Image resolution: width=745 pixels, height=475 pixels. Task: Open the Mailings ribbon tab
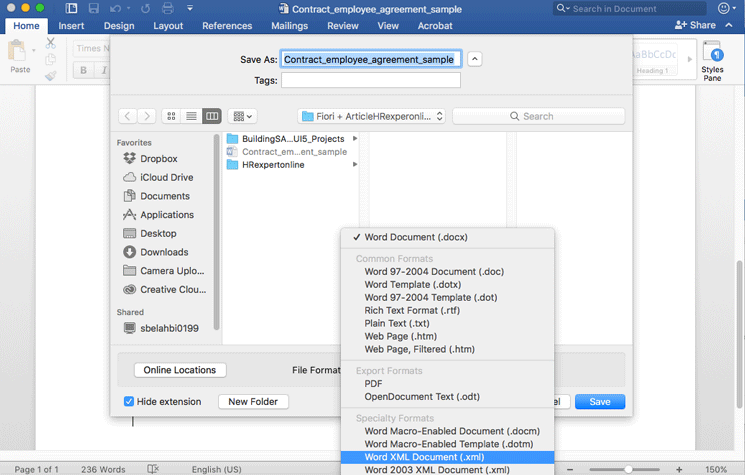(x=289, y=26)
